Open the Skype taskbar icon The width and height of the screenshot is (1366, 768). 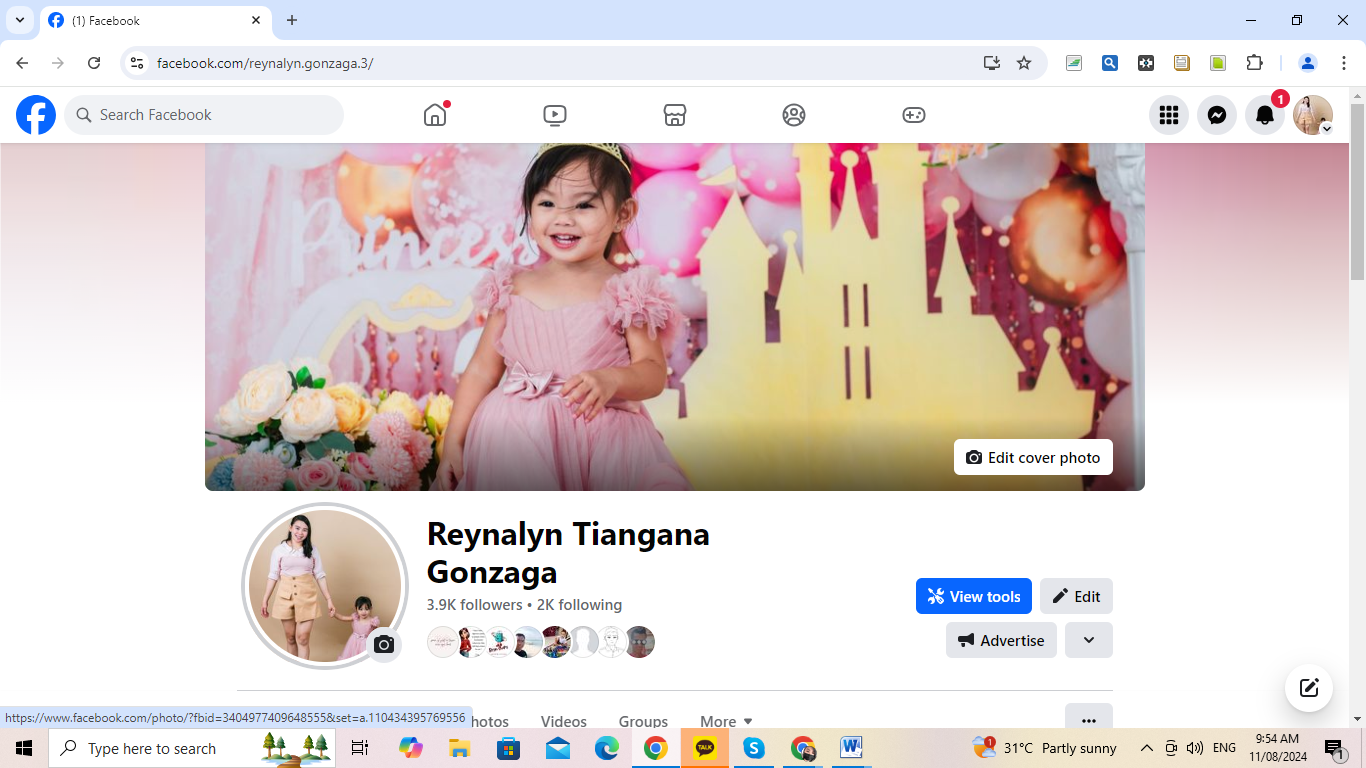click(754, 748)
